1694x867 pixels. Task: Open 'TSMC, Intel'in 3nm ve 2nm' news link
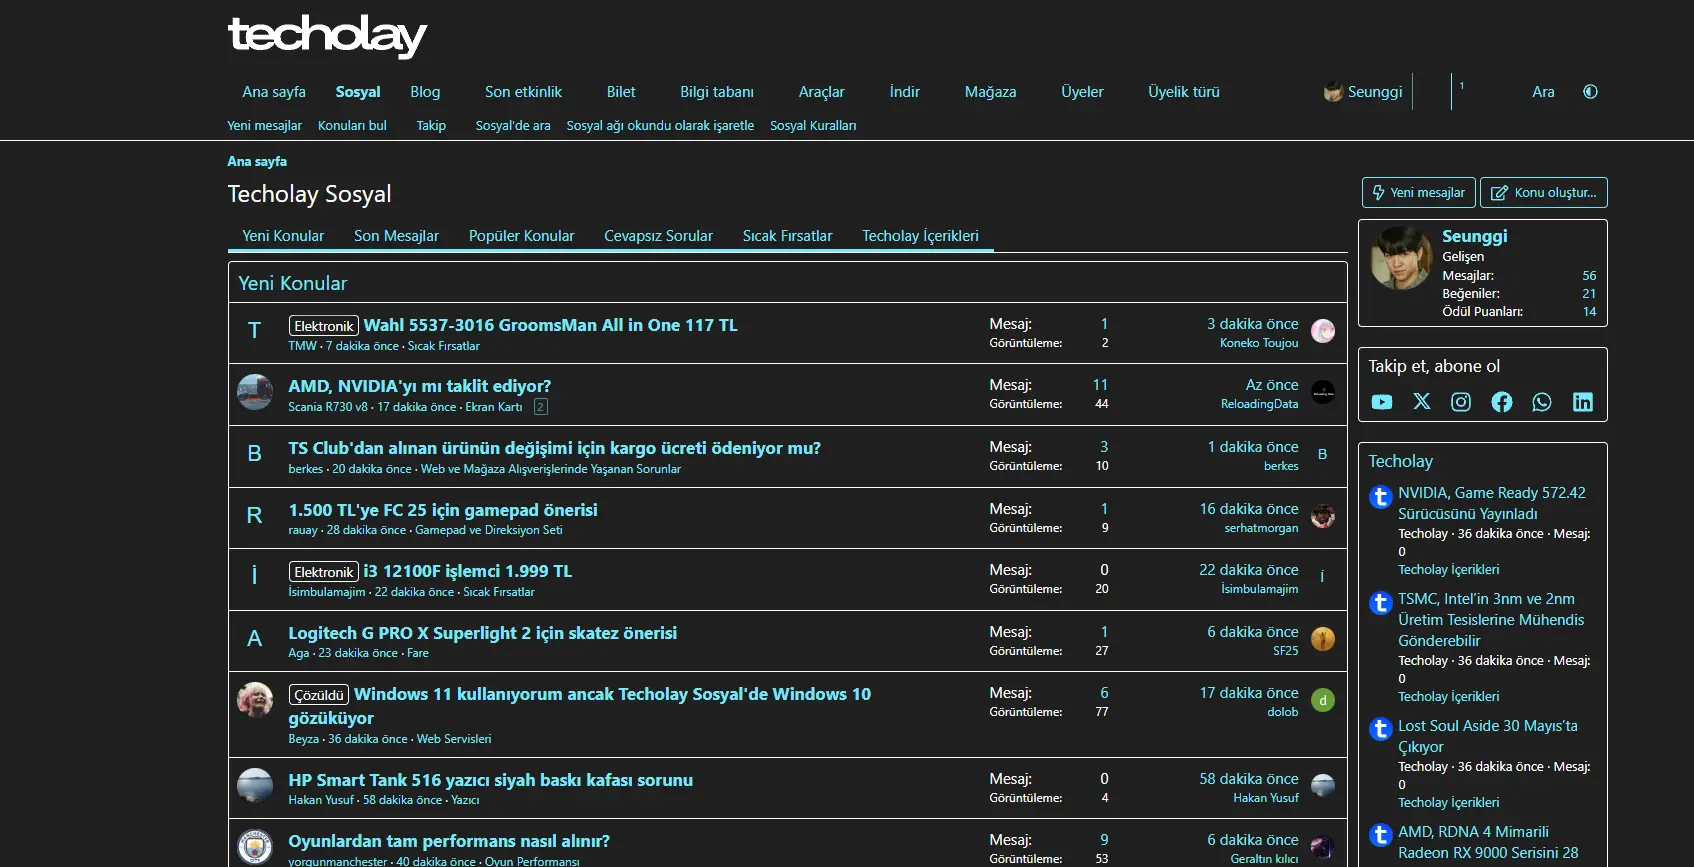[1491, 620]
